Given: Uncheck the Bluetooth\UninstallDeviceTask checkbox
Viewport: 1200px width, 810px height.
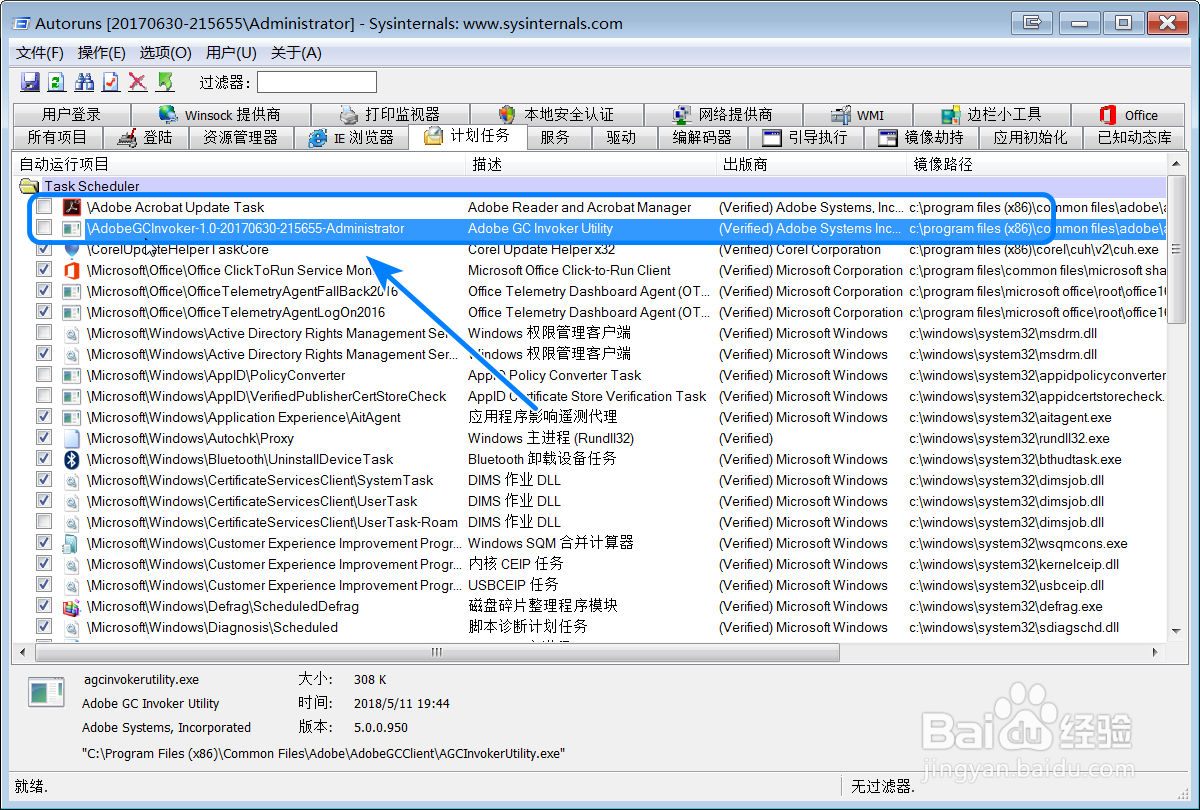Looking at the screenshot, I should tap(44, 459).
